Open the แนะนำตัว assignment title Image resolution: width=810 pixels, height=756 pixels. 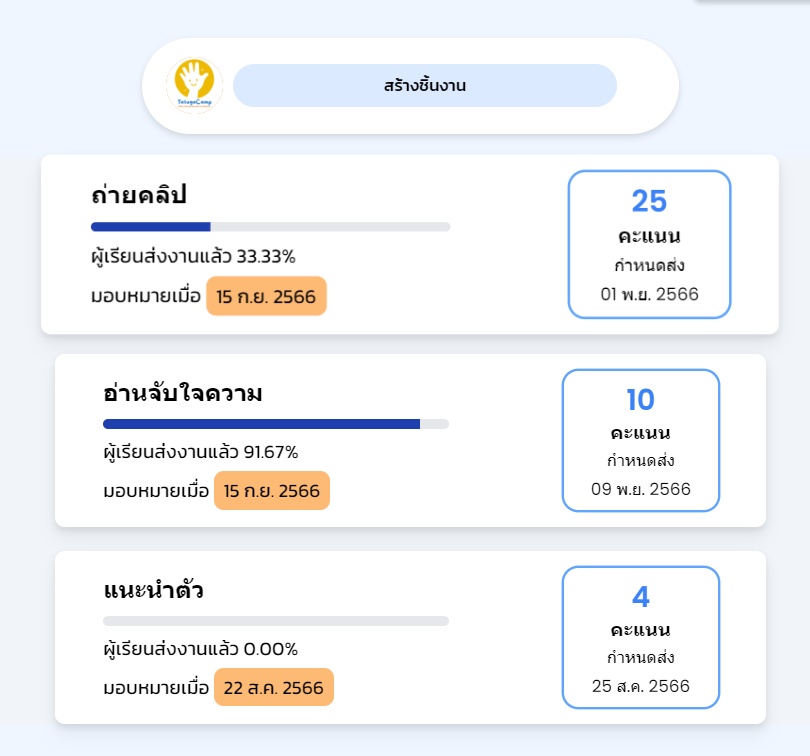[x=153, y=590]
